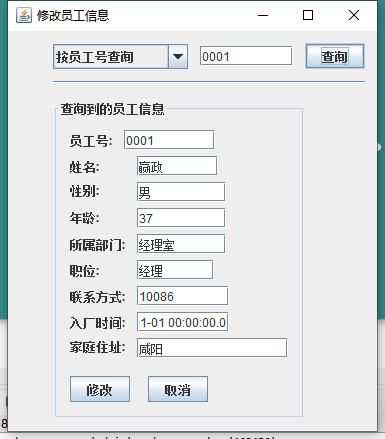Viewport: 385px width, 439px height.
Task: Close the 修改员工信息 window
Action: (354, 15)
